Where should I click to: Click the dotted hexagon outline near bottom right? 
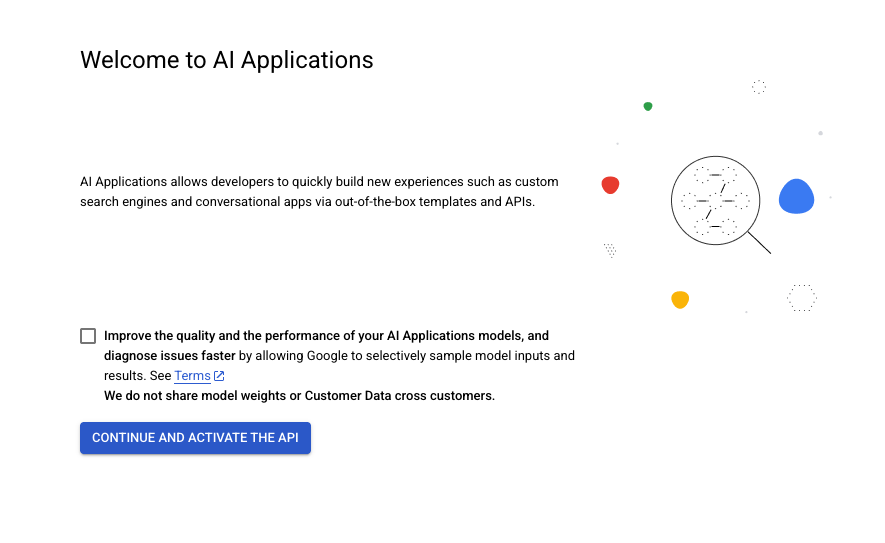[801, 297]
